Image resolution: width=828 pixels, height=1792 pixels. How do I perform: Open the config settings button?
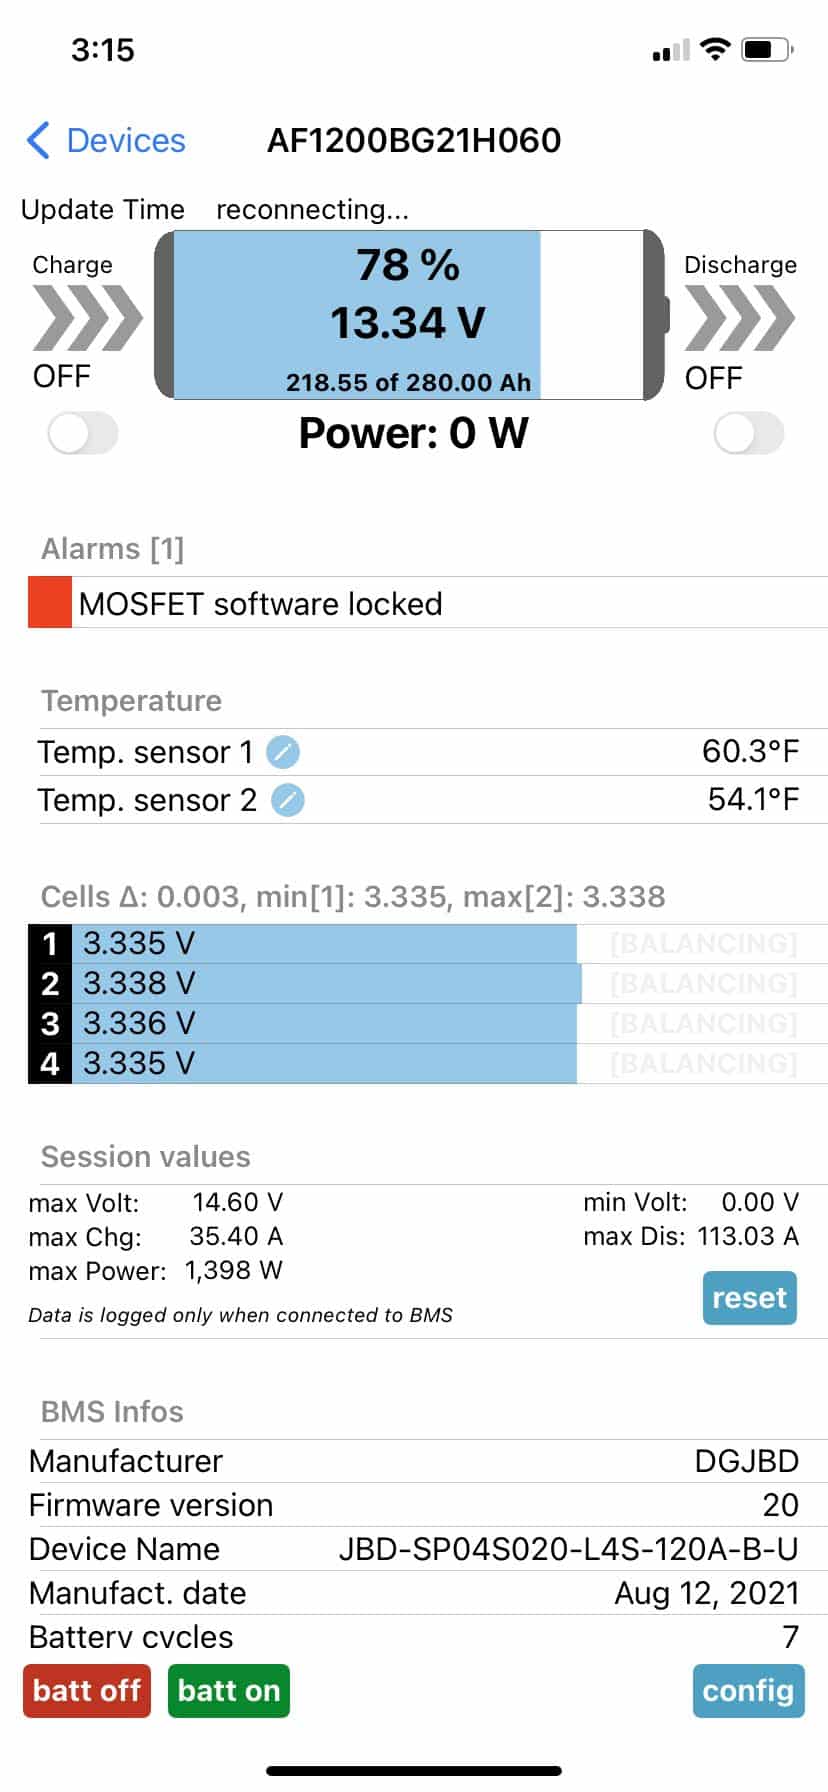pos(748,1691)
